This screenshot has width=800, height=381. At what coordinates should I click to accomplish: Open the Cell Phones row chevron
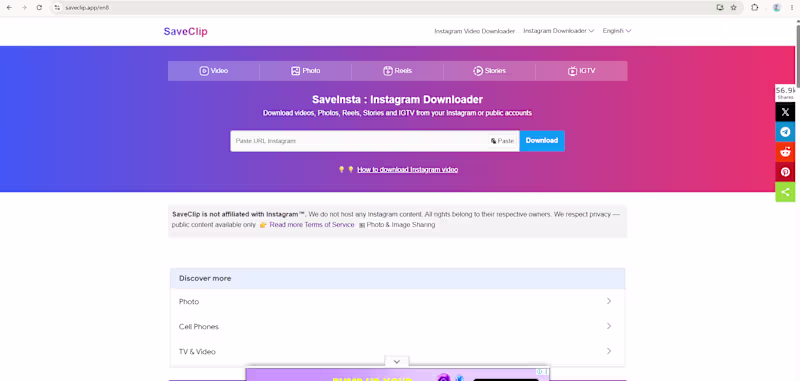[x=609, y=326]
